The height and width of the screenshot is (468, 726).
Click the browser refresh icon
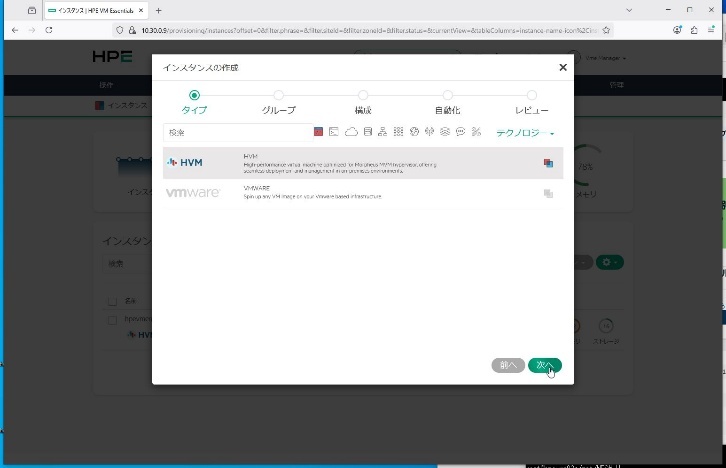tap(48, 30)
